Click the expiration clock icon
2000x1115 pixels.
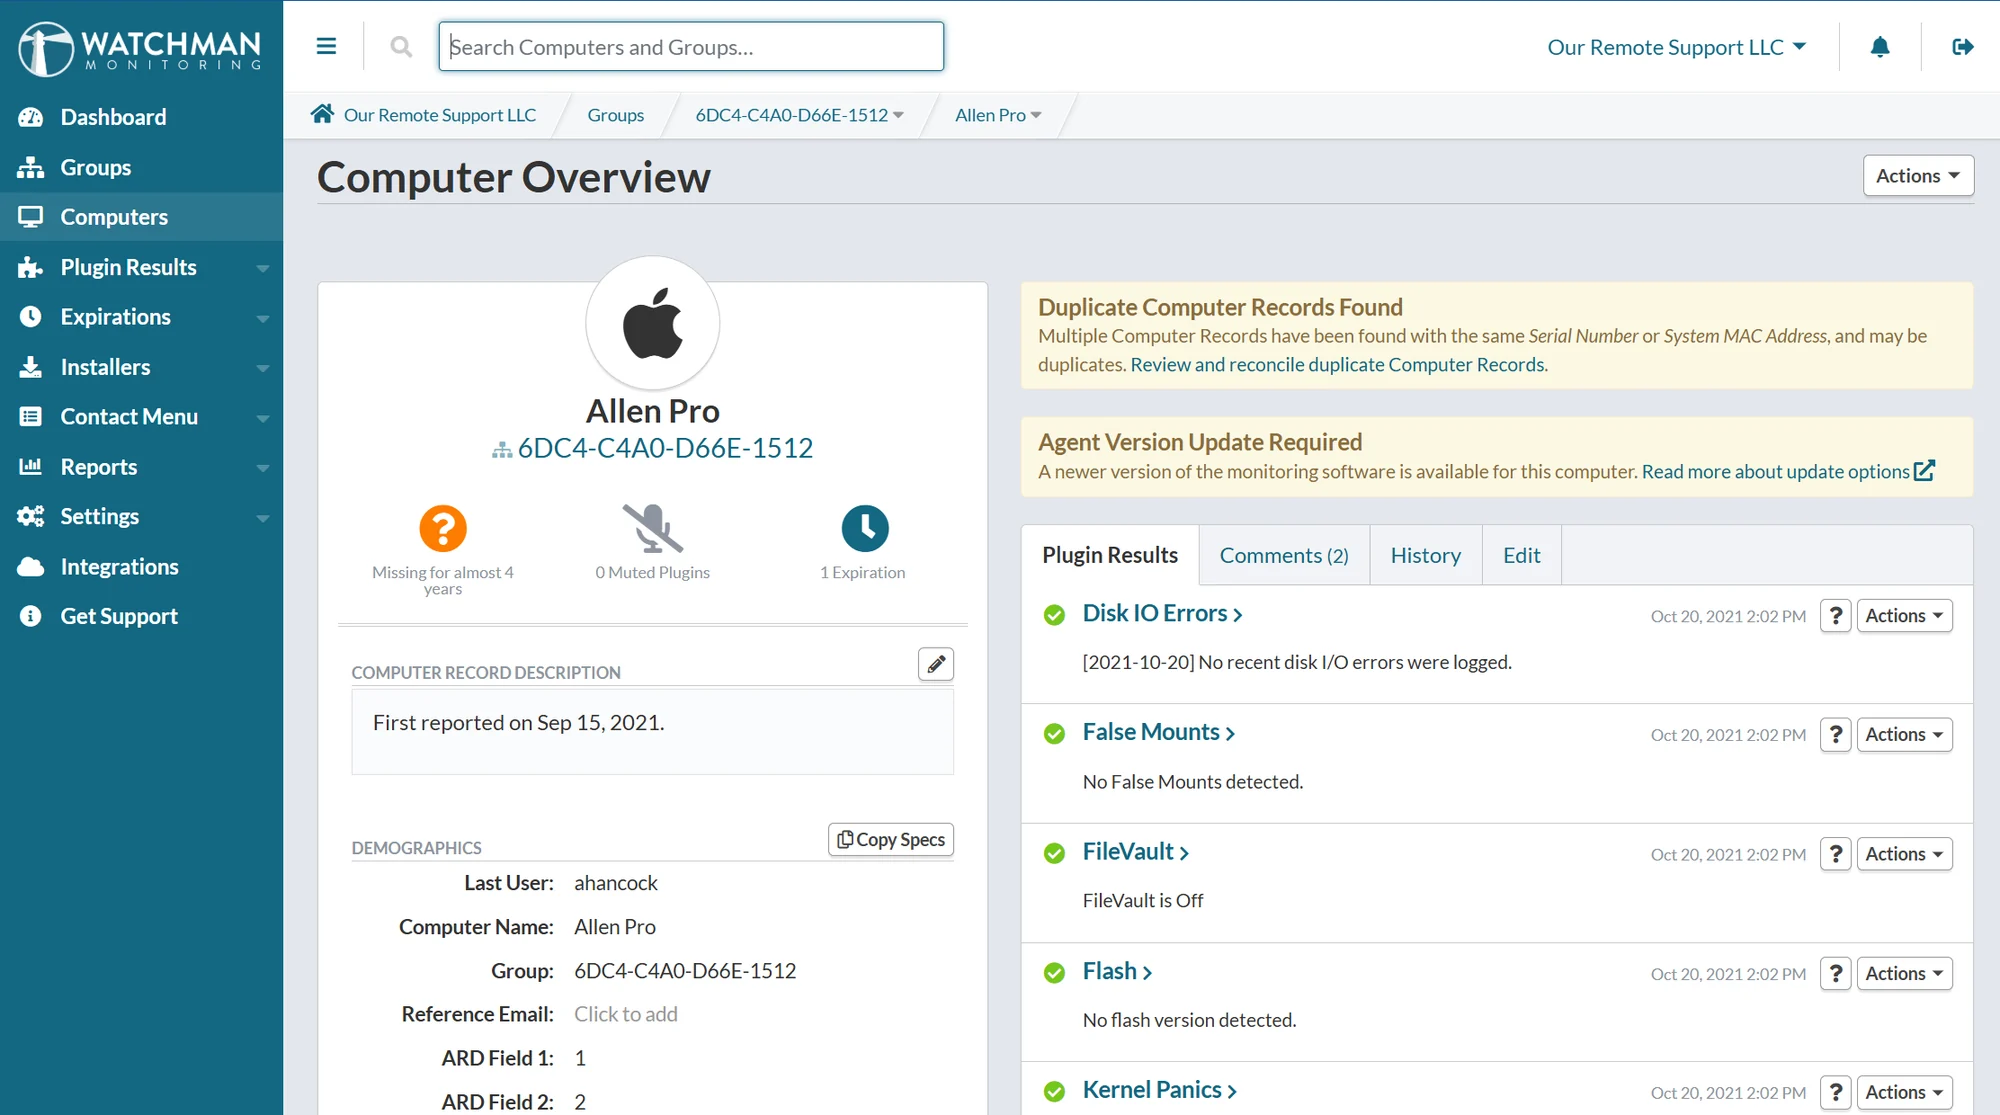865,528
